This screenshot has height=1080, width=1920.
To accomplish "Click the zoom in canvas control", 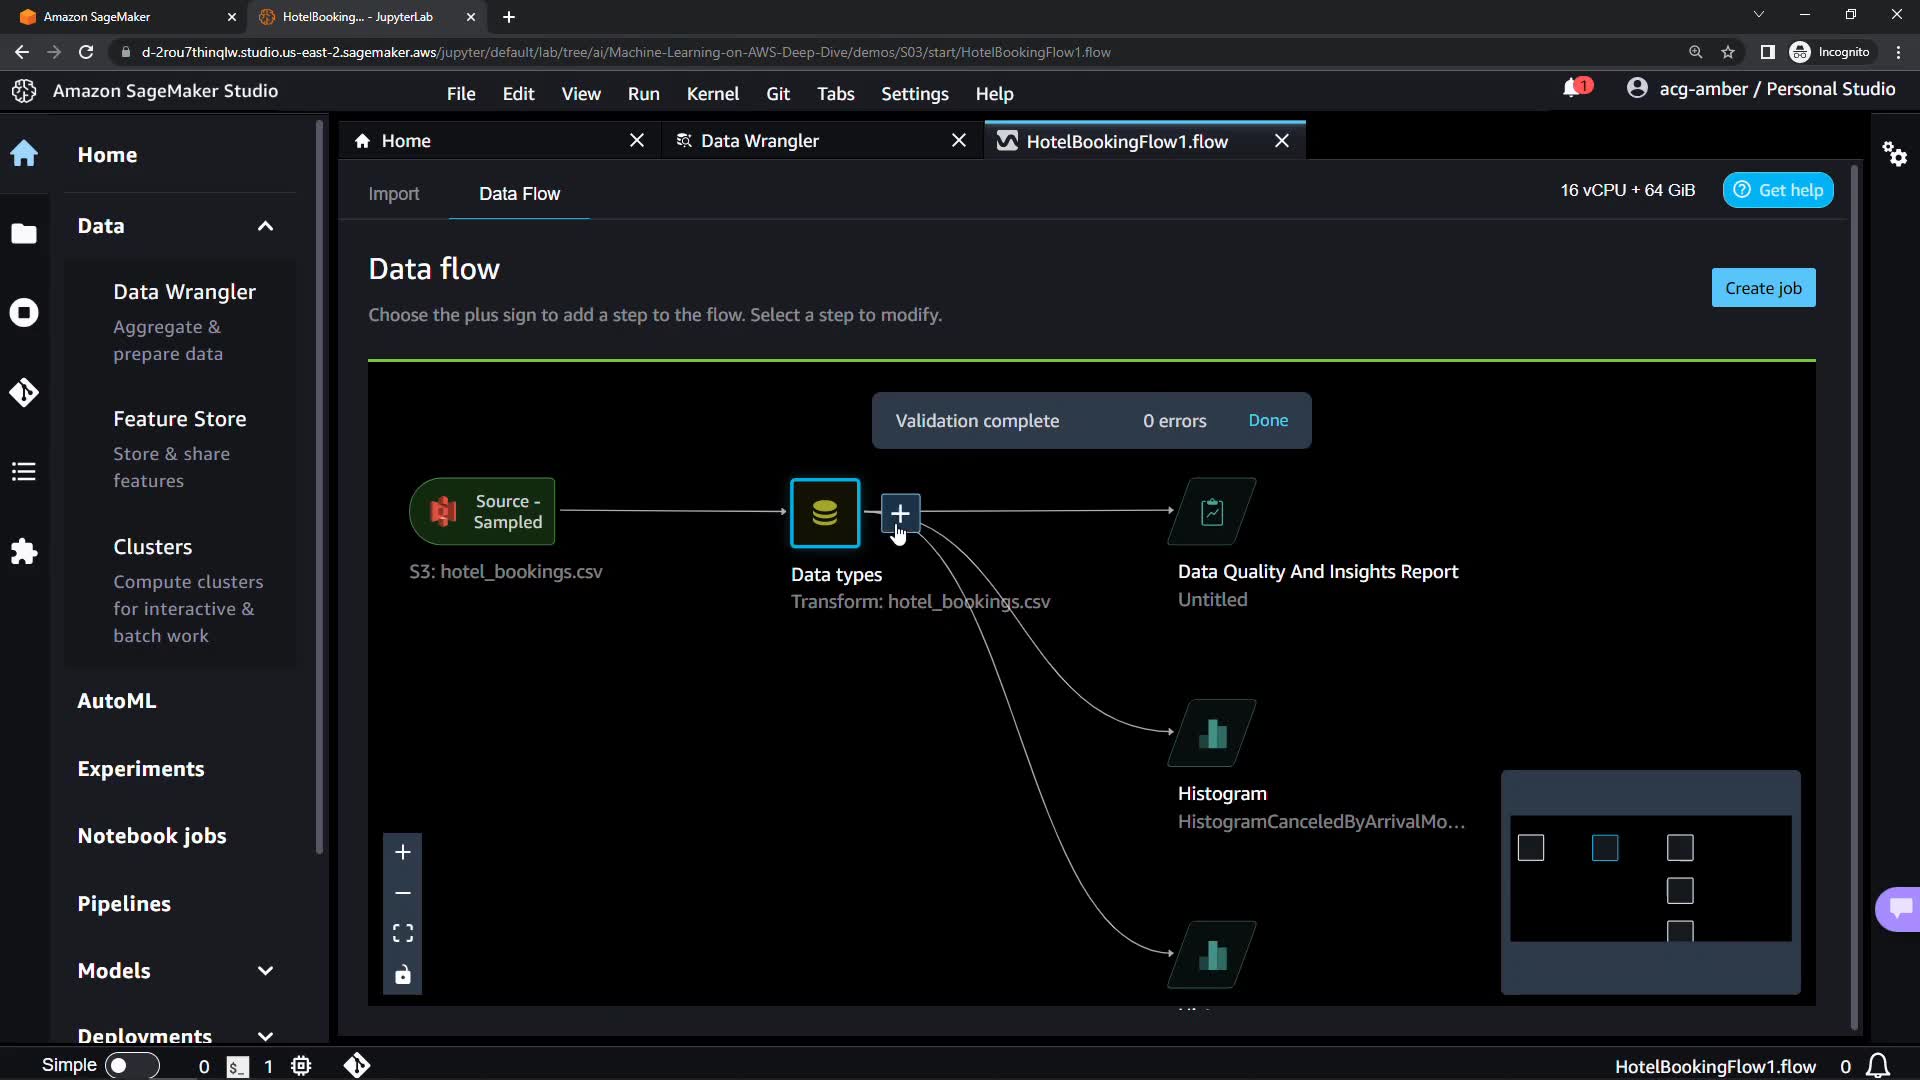I will (402, 852).
